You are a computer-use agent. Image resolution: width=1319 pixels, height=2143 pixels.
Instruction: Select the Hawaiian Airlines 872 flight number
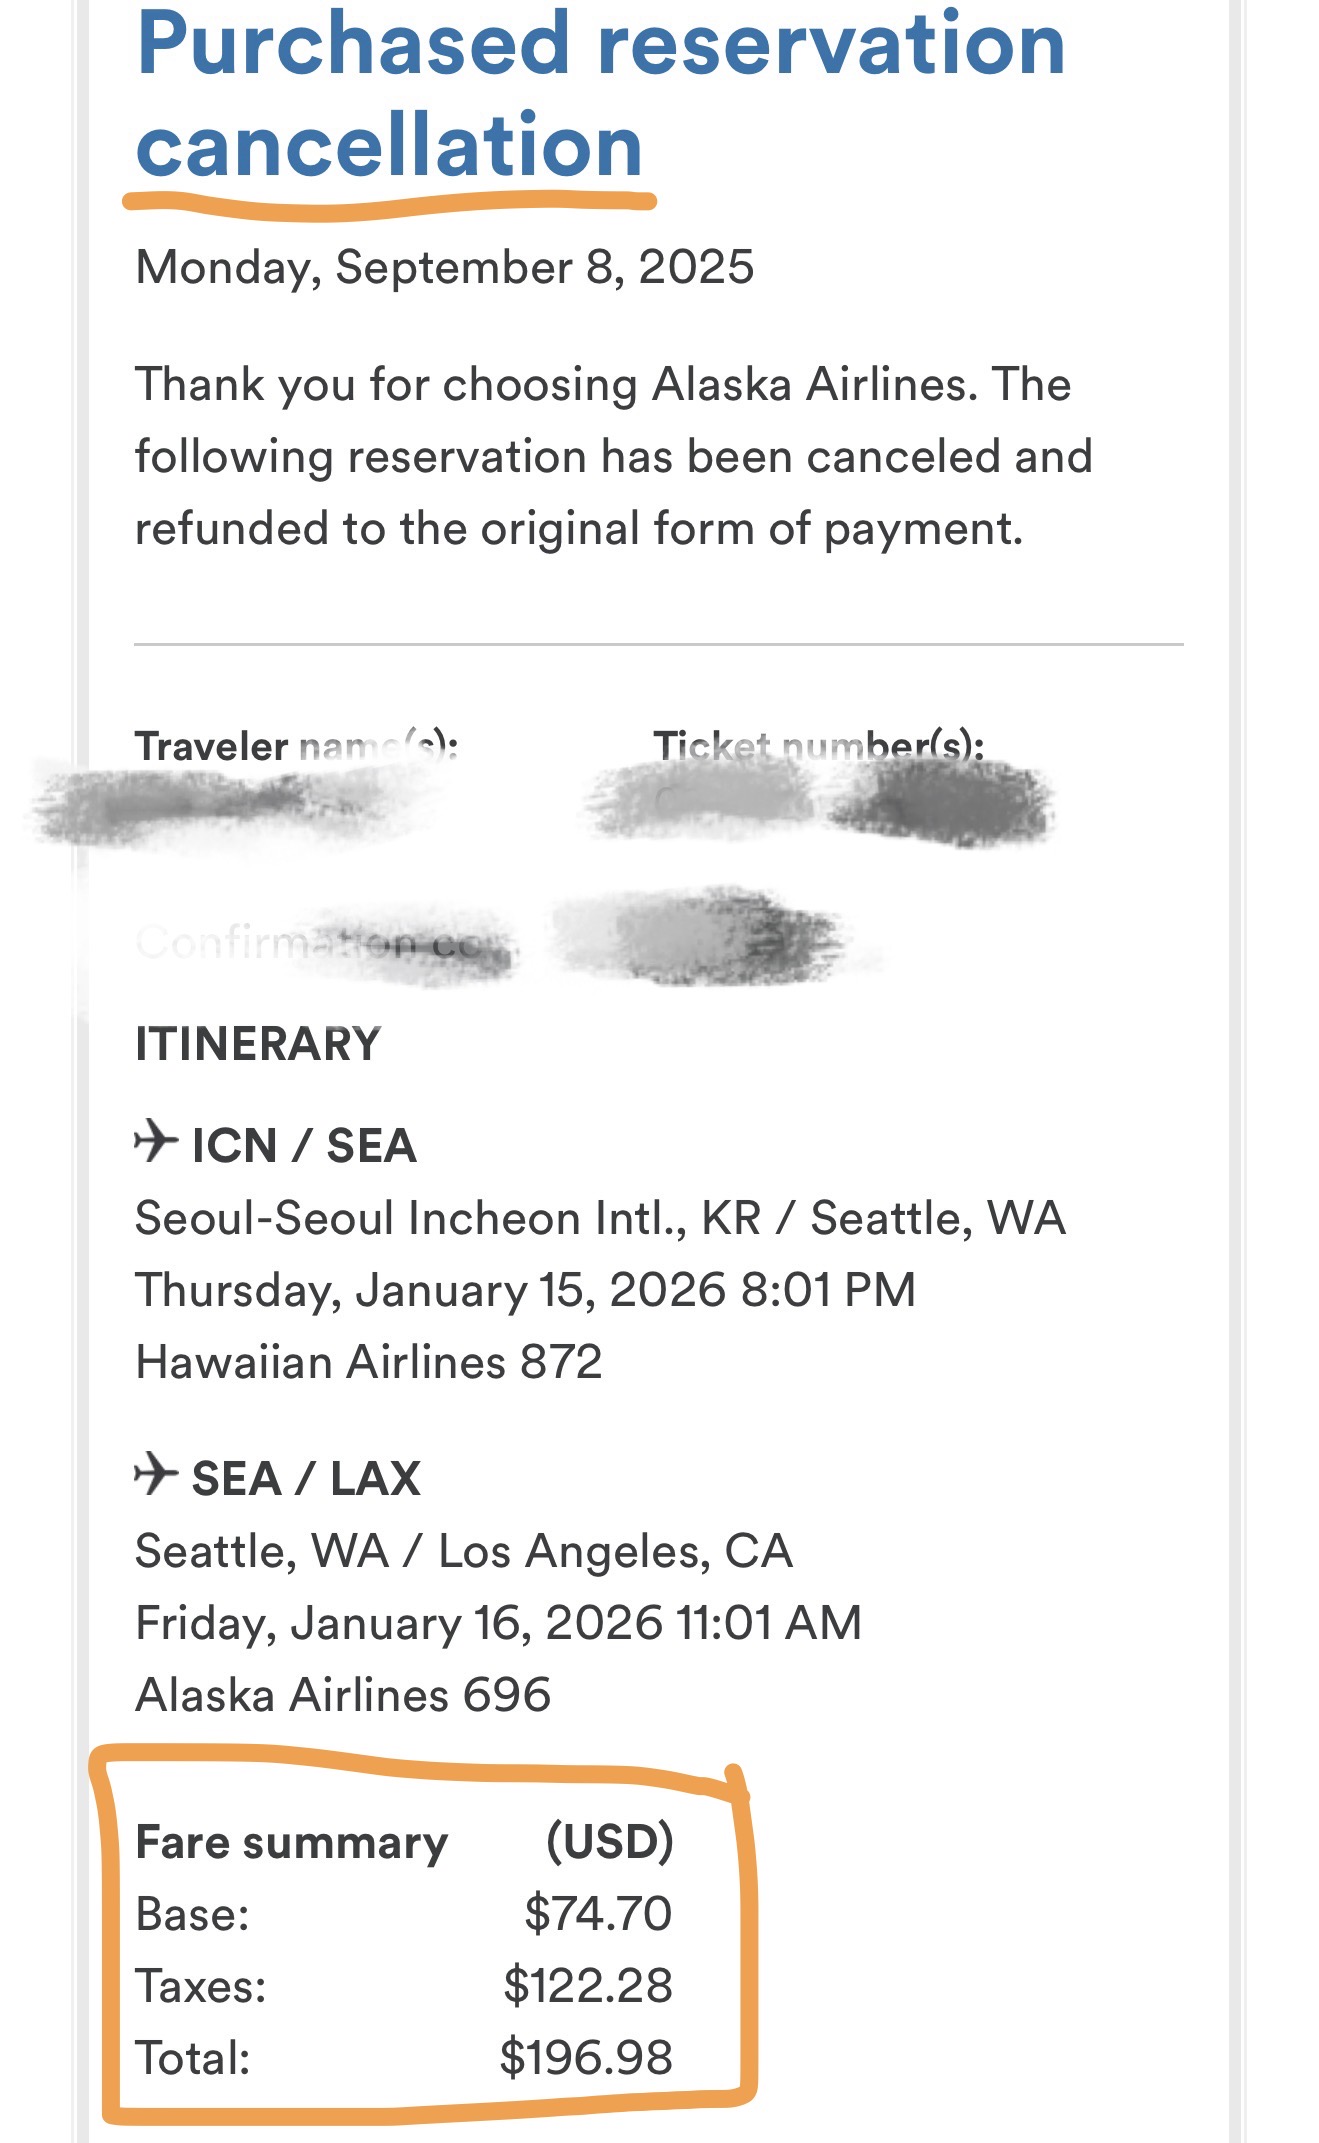369,1362
